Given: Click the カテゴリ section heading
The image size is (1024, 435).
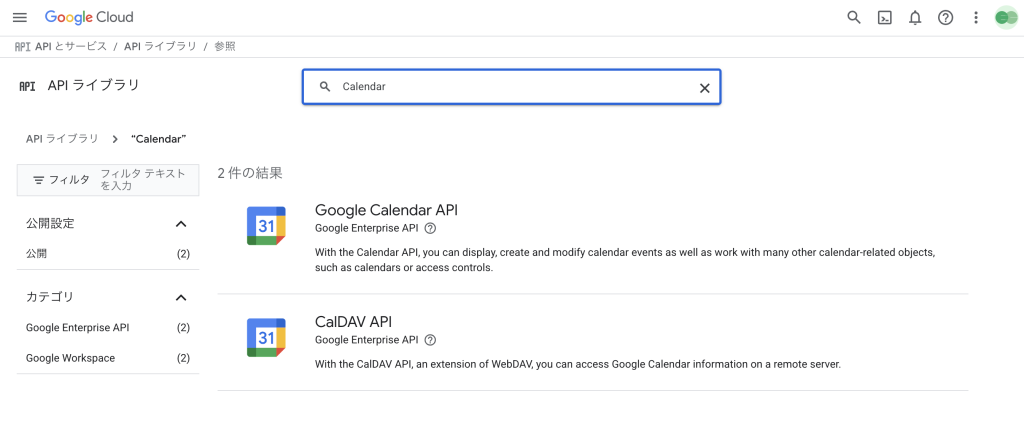Looking at the screenshot, I should click(x=50, y=297).
